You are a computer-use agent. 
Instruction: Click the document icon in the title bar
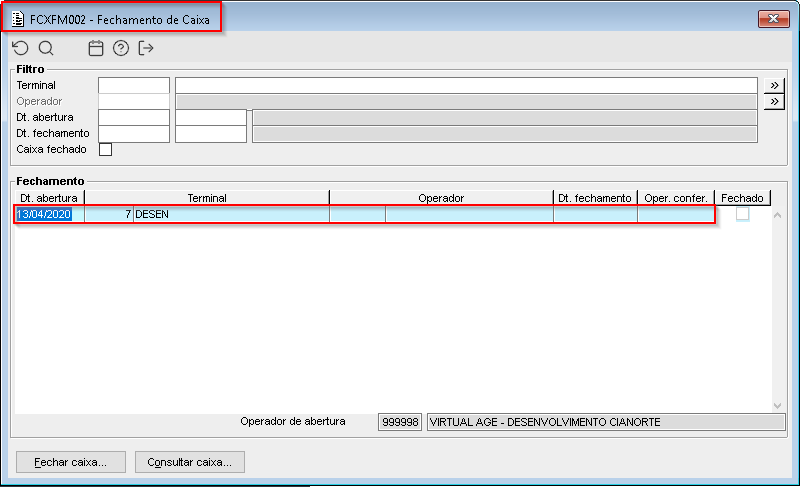[18, 19]
